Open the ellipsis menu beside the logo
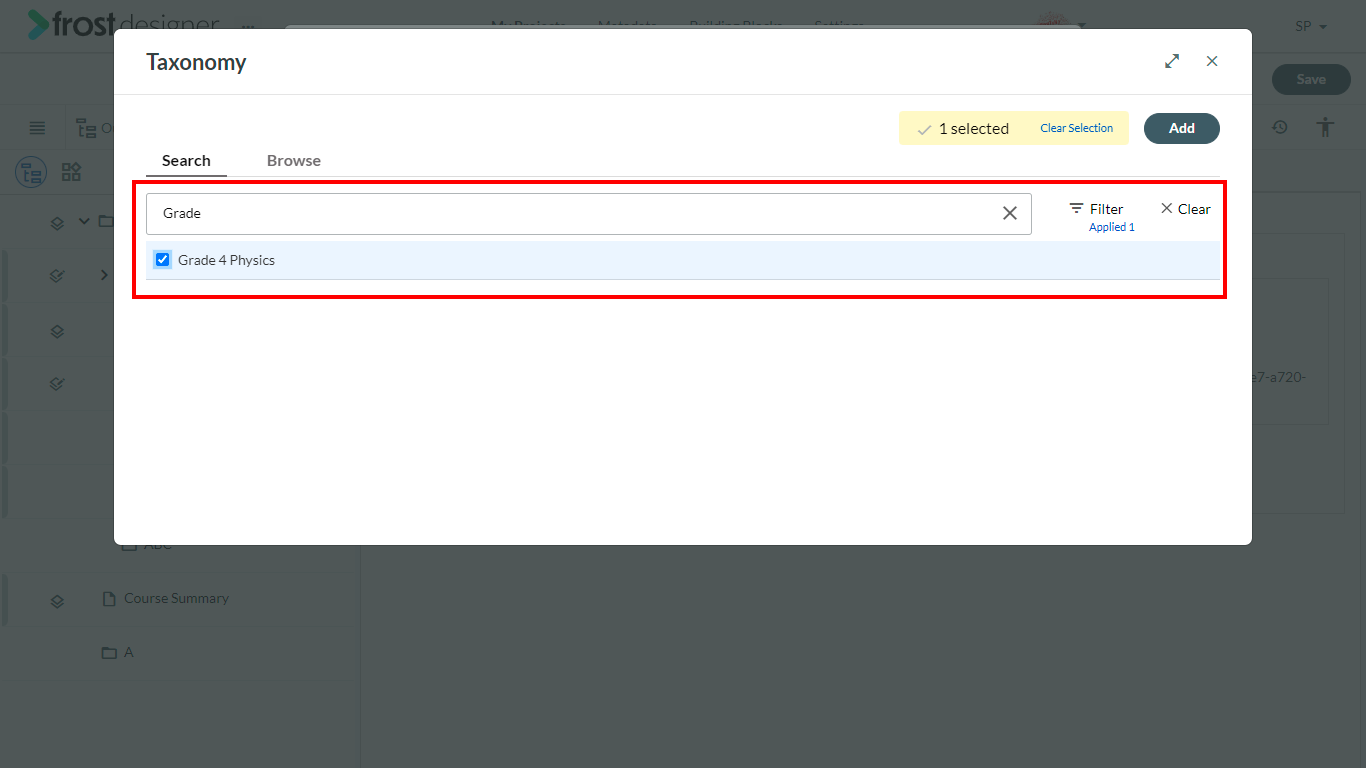 click(248, 27)
